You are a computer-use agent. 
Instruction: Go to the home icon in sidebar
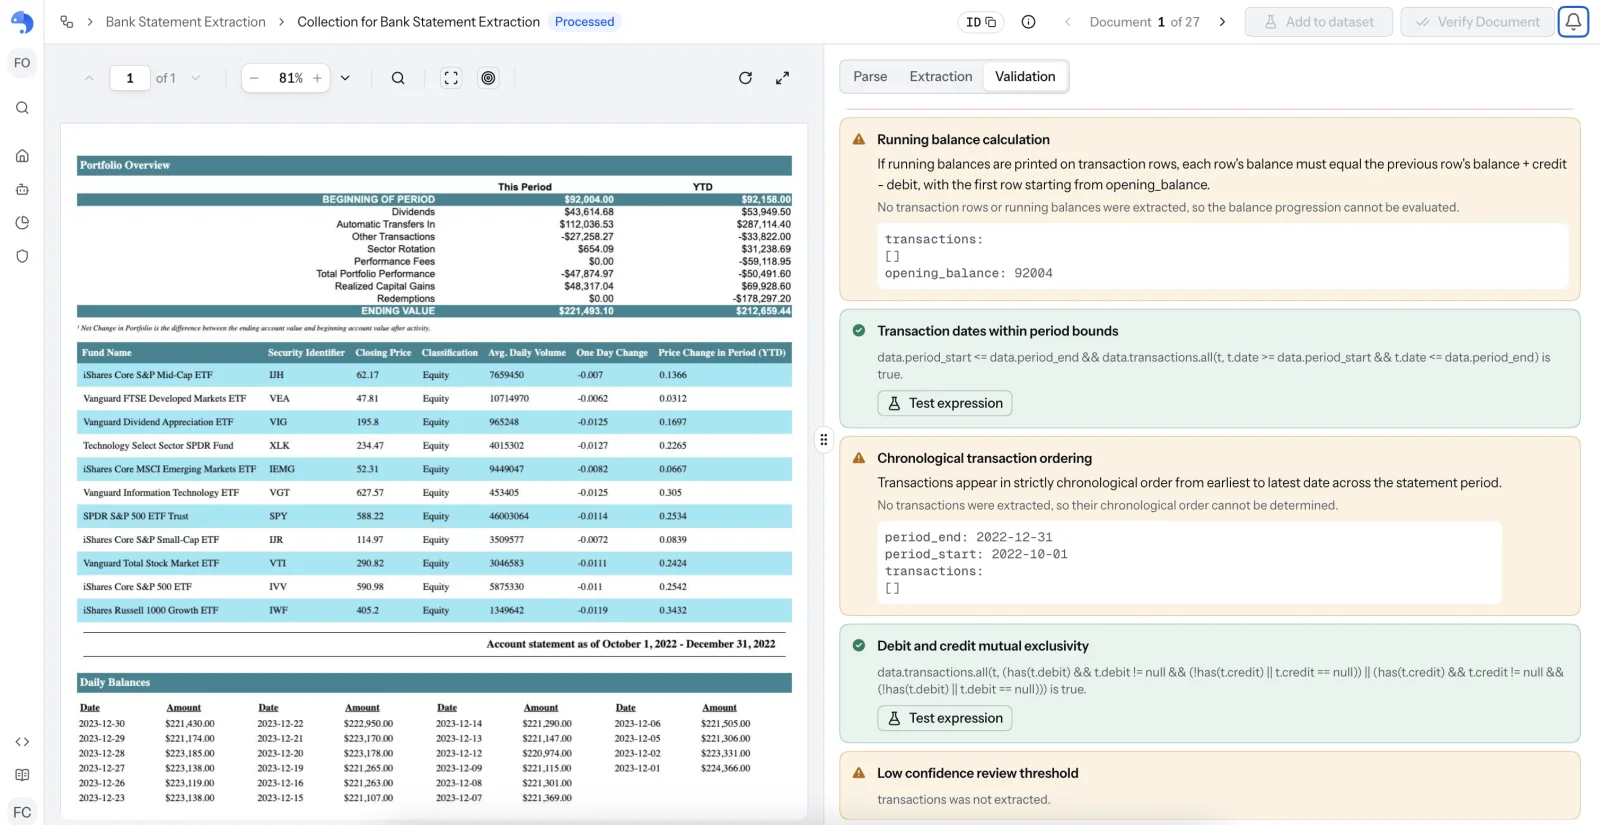click(22, 156)
